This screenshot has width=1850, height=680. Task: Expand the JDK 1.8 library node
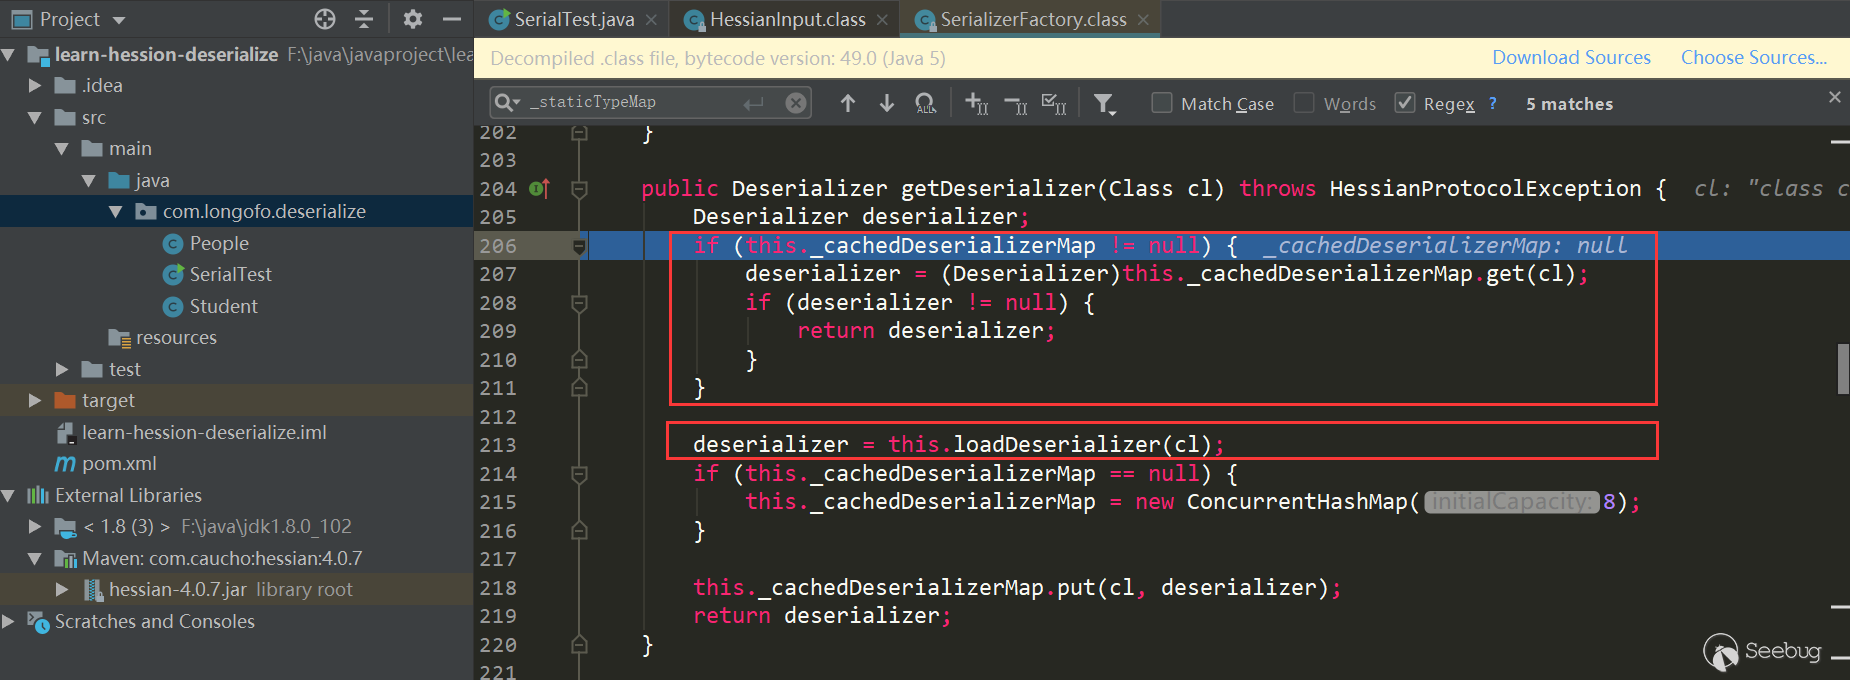[35, 526]
